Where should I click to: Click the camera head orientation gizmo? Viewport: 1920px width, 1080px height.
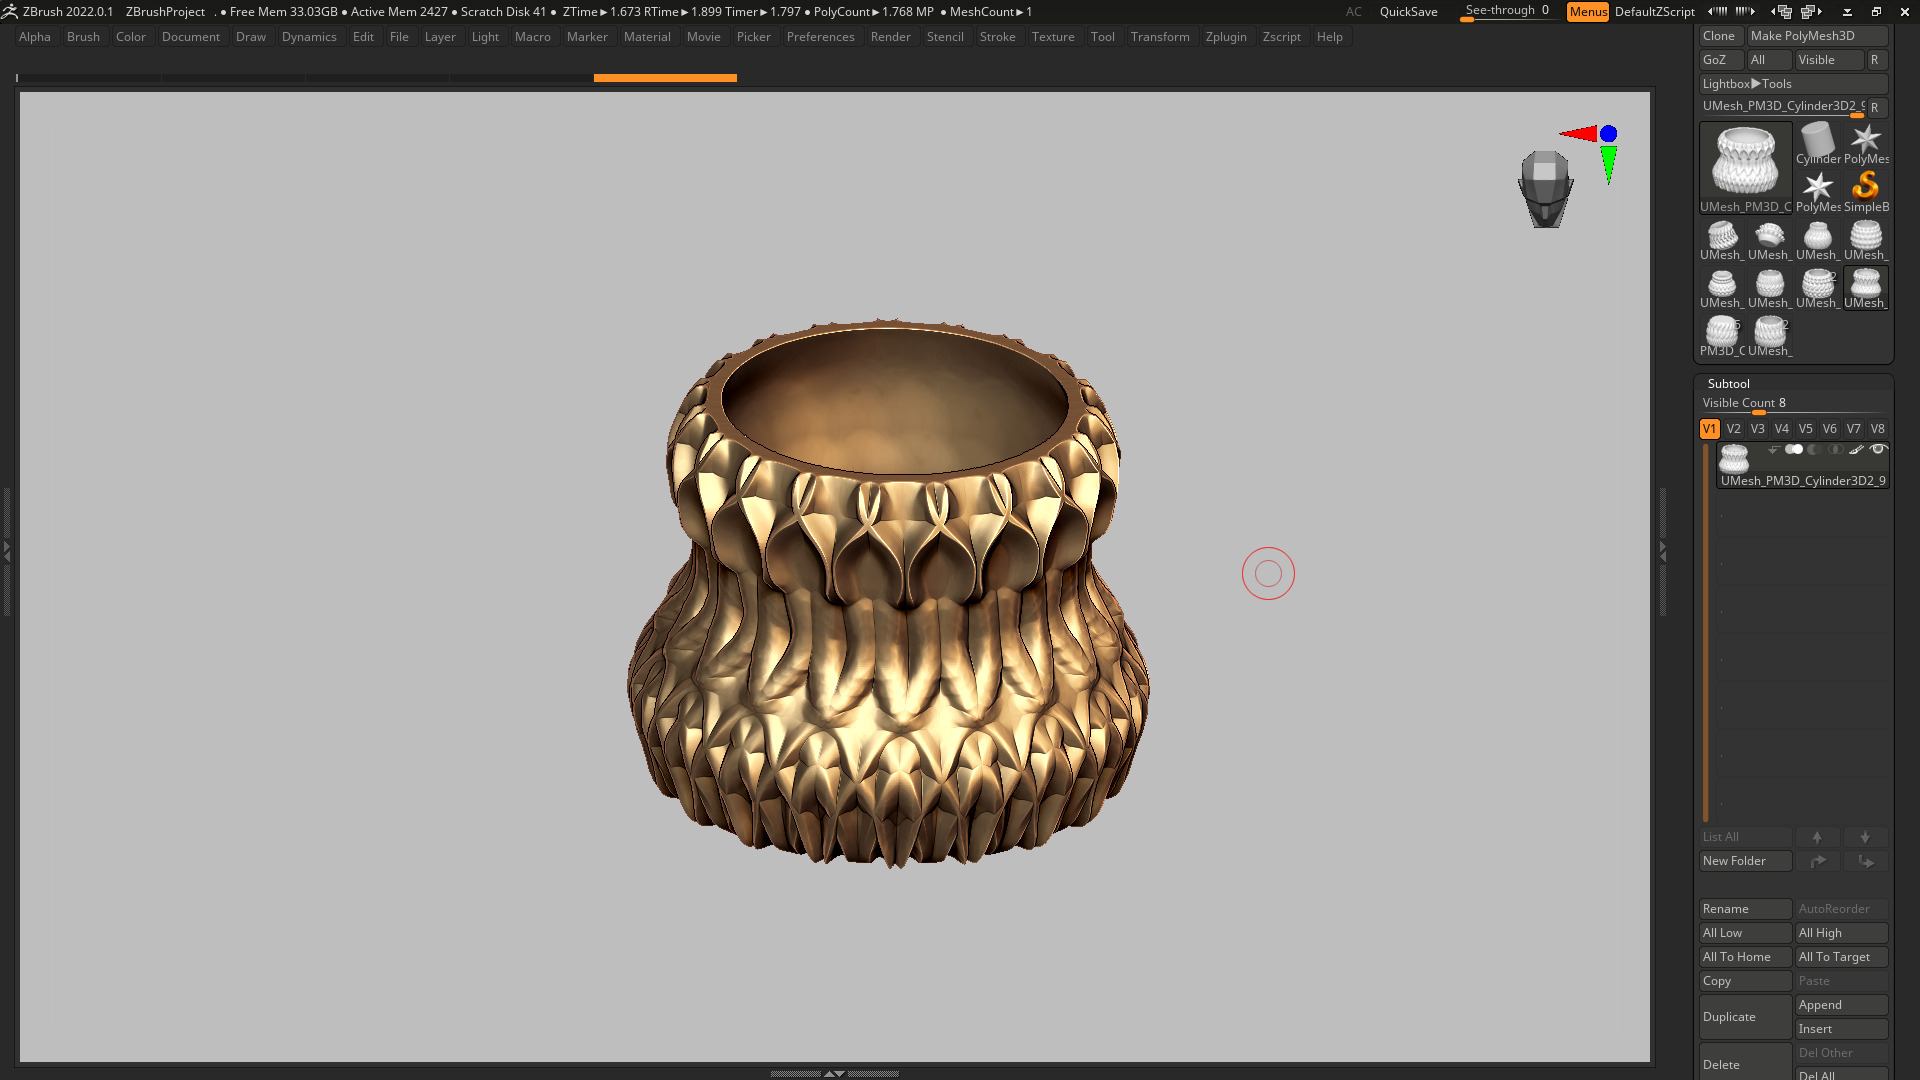pyautogui.click(x=1546, y=189)
